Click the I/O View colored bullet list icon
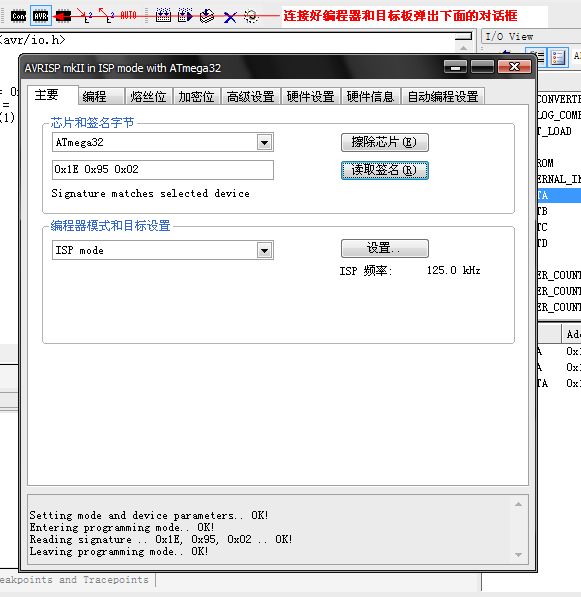Screen dimensions: 581x597 point(558,57)
